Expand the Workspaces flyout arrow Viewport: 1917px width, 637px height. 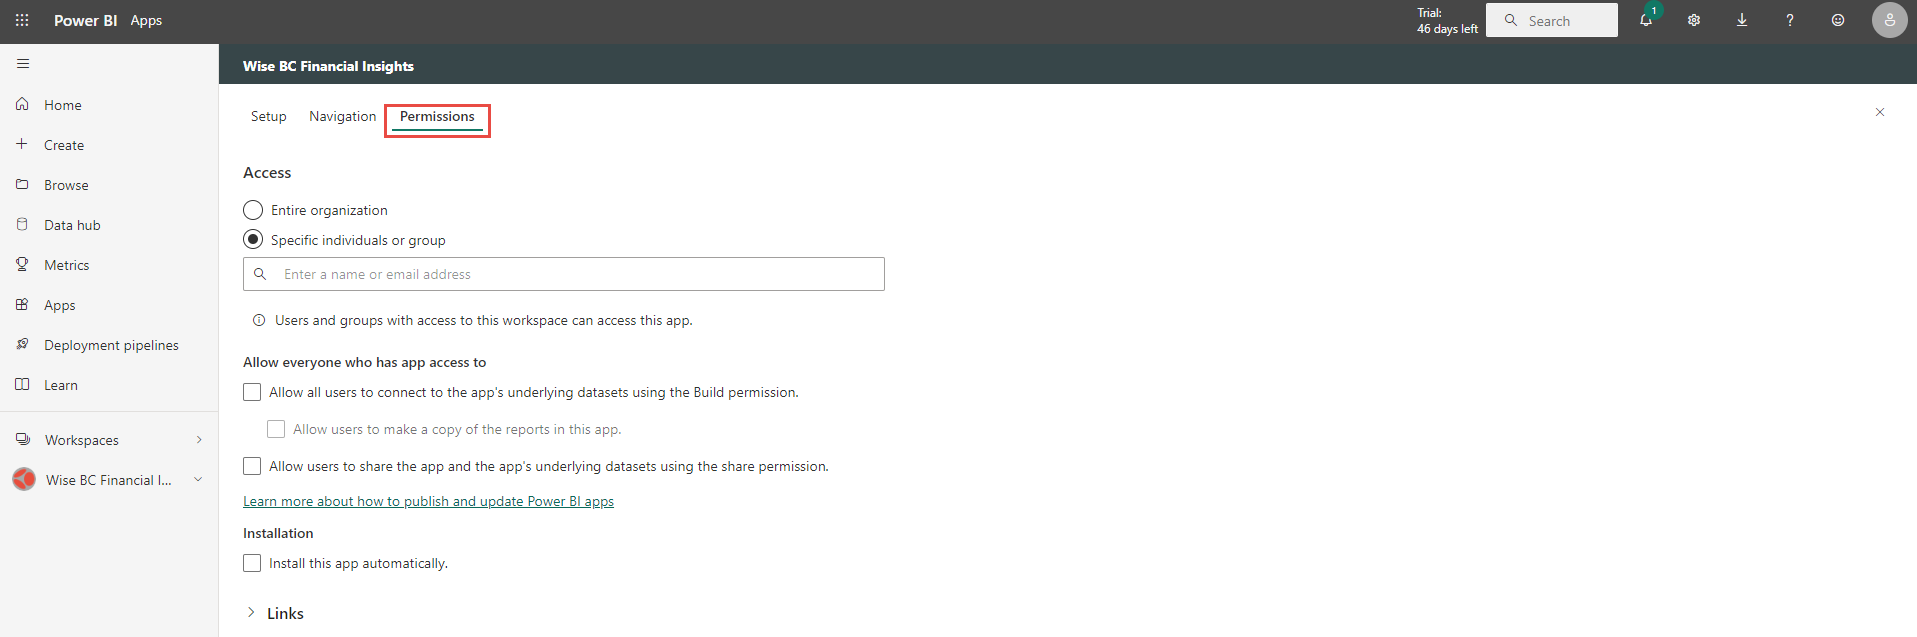tap(199, 440)
